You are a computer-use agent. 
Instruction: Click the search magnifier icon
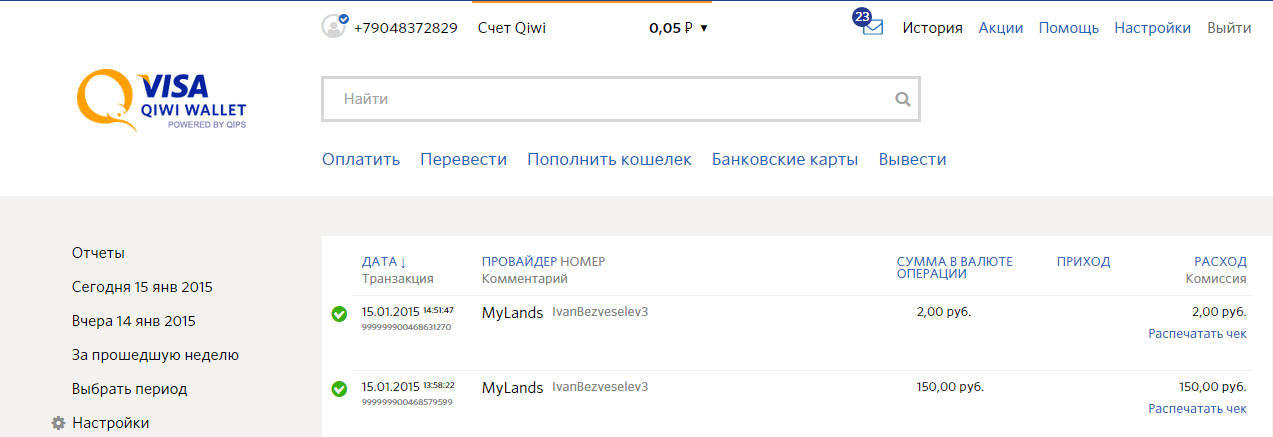click(x=902, y=99)
